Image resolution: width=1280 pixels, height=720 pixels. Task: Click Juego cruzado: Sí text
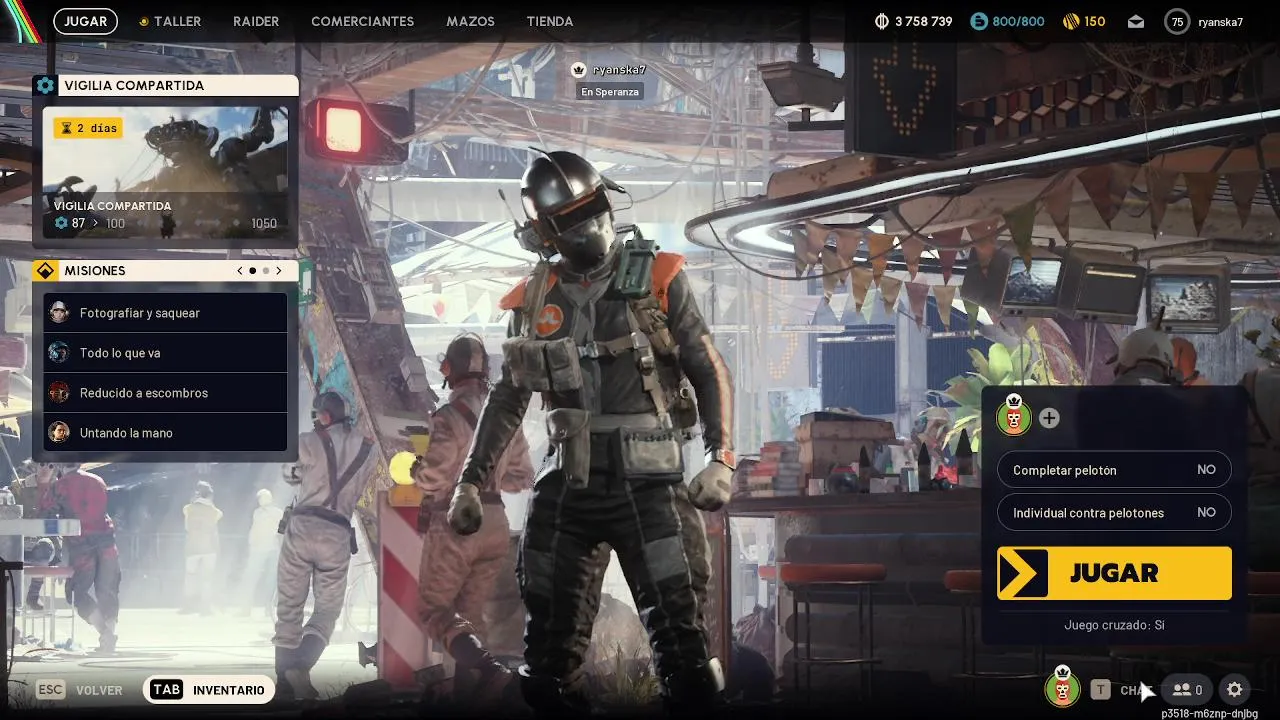pyautogui.click(x=1114, y=625)
